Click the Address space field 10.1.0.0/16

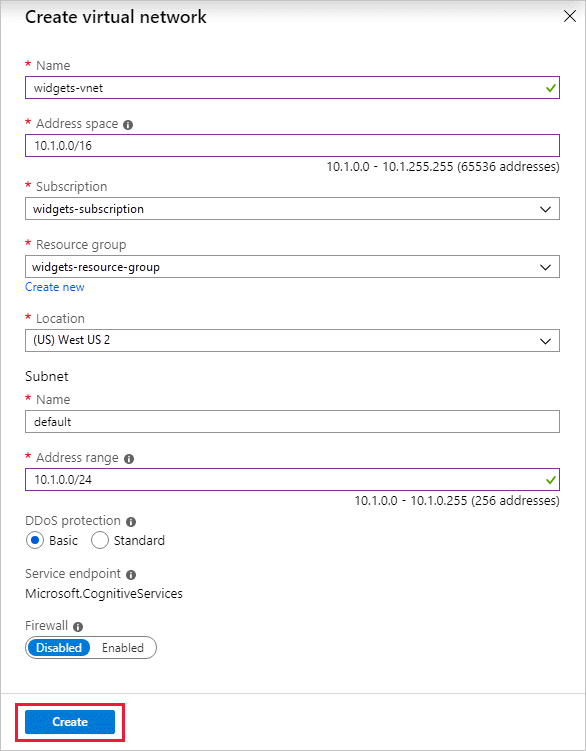tap(292, 146)
